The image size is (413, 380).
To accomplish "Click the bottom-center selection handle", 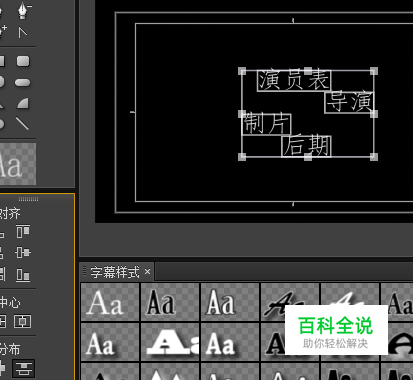I will (308, 157).
